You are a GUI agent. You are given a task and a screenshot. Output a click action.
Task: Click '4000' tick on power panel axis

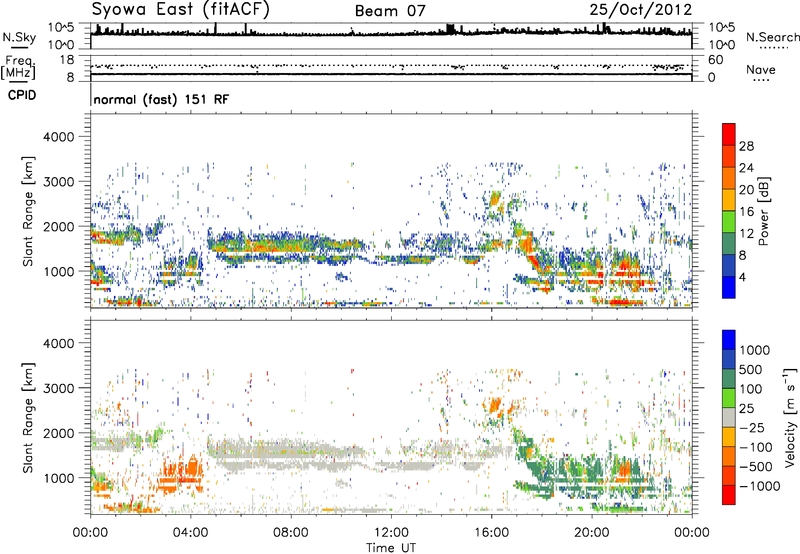pos(59,137)
